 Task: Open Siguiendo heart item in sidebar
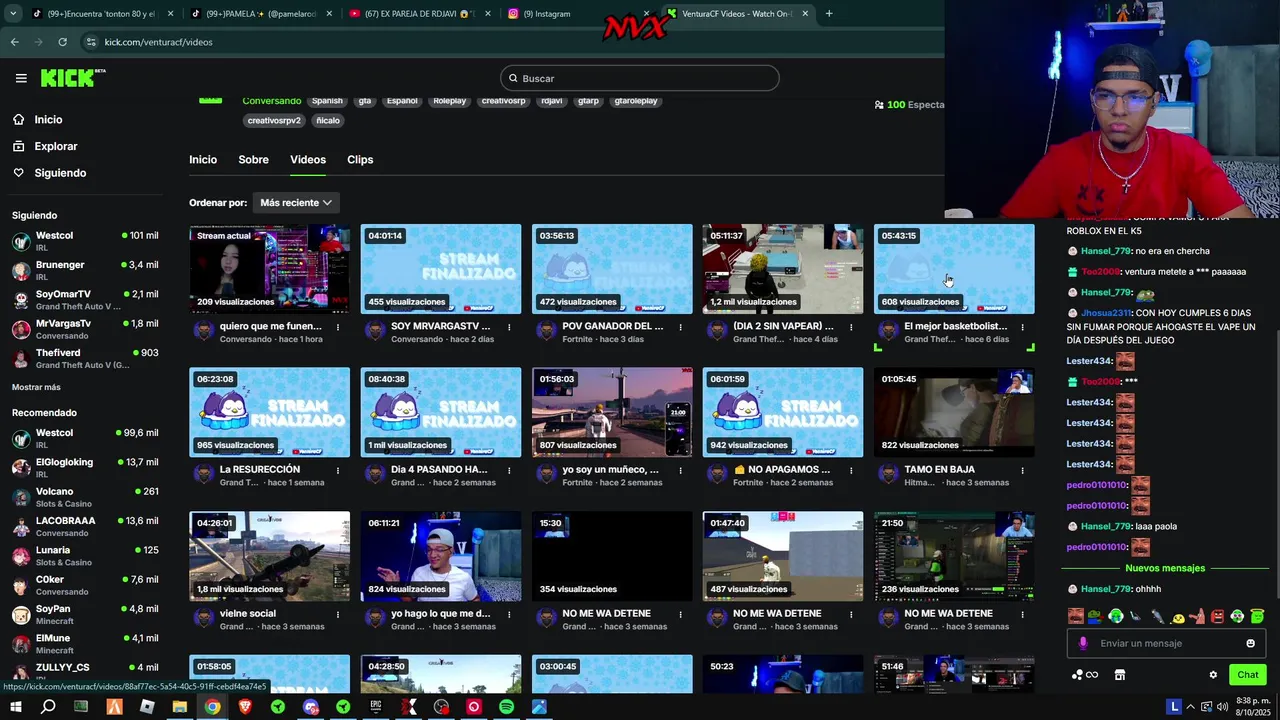pyautogui.click(x=60, y=173)
